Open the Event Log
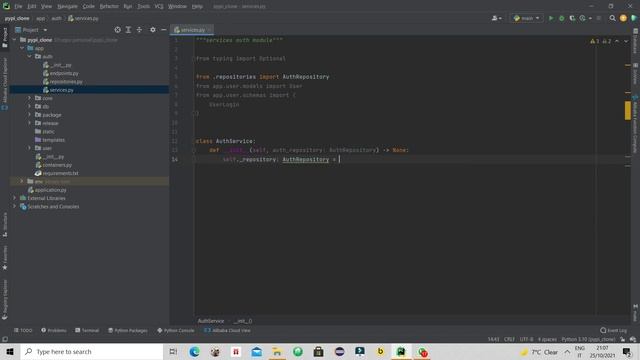 pos(613,330)
